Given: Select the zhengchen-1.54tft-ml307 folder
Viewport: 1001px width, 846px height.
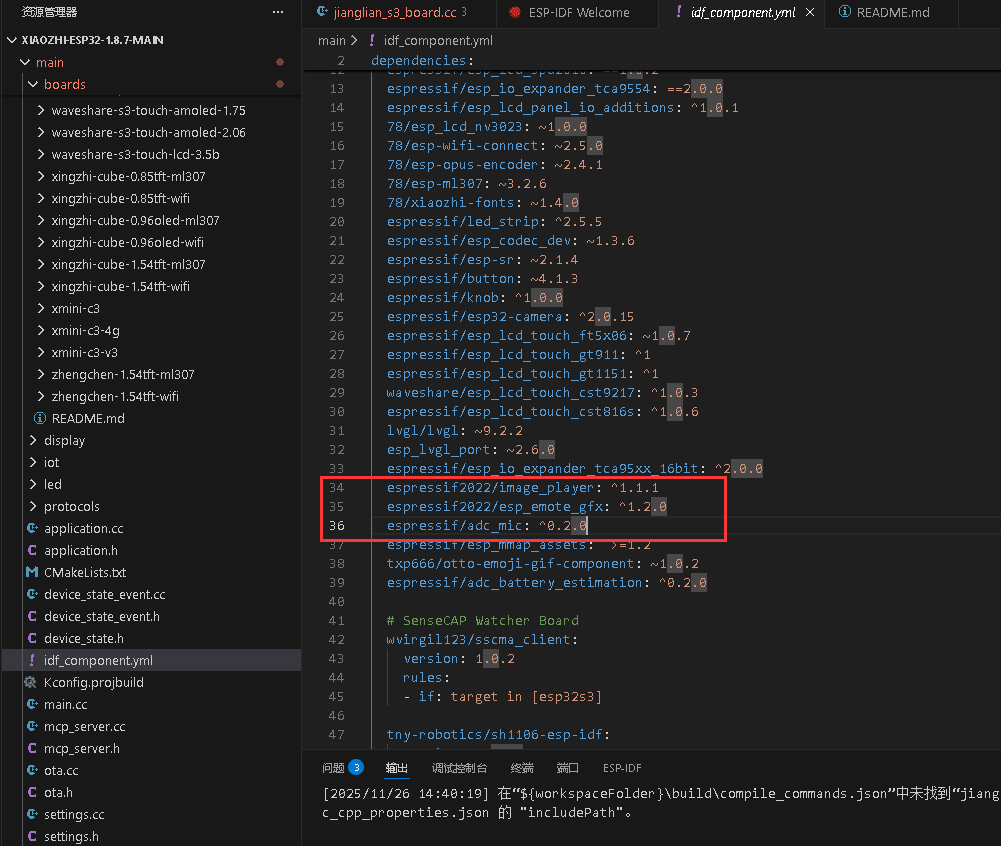Looking at the screenshot, I should 123,375.
